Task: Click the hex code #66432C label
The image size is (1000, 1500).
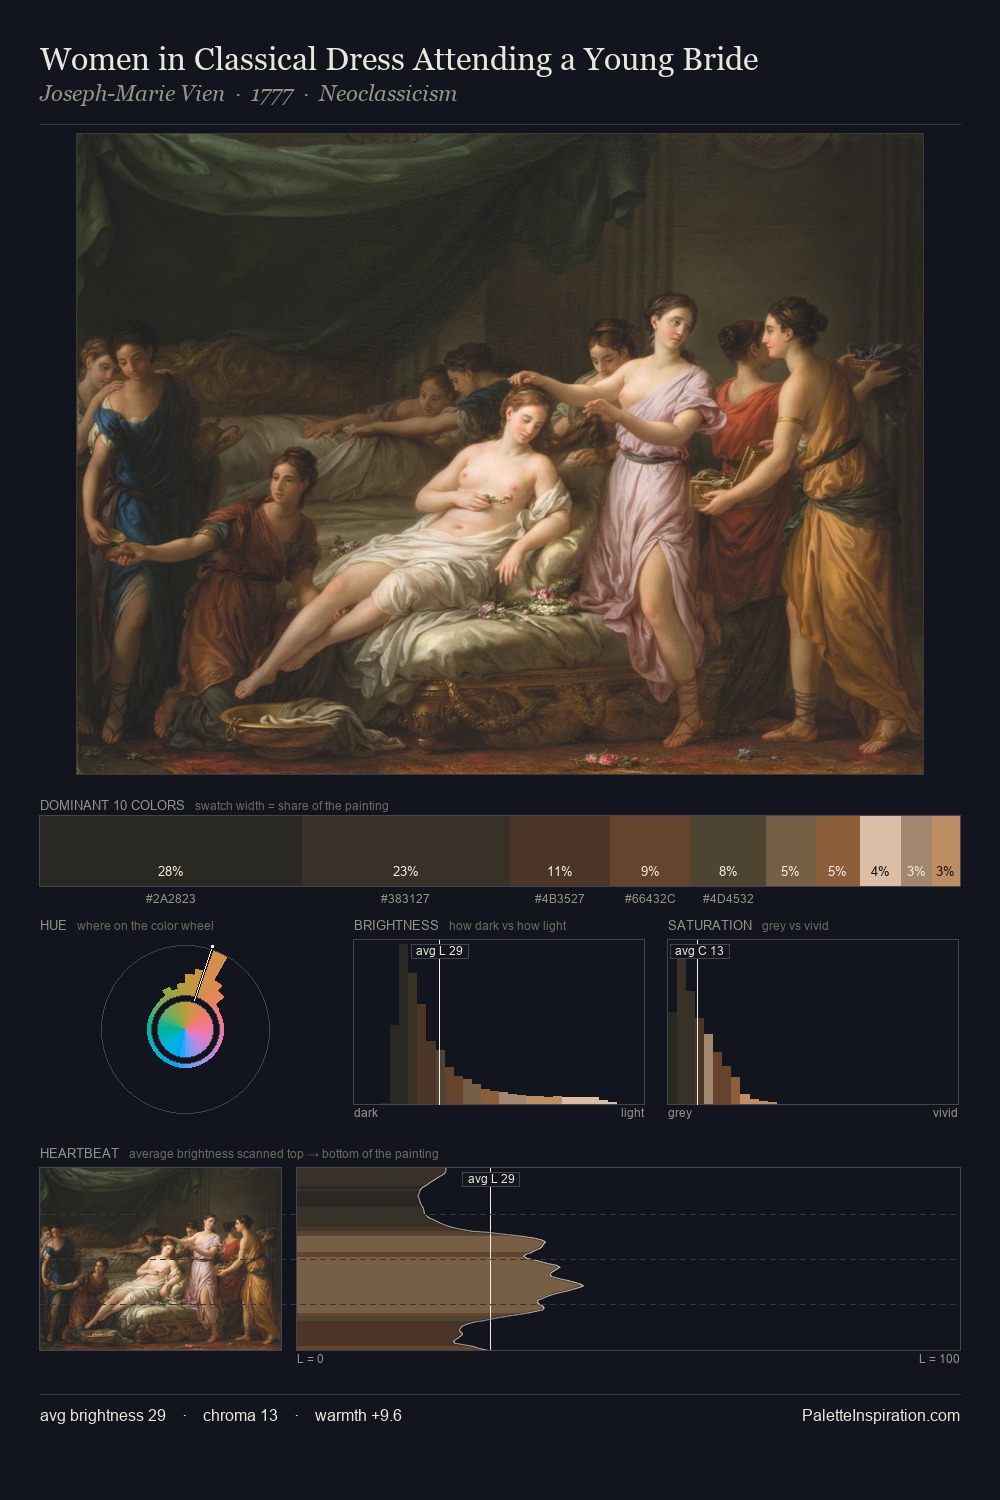Action: (x=650, y=898)
